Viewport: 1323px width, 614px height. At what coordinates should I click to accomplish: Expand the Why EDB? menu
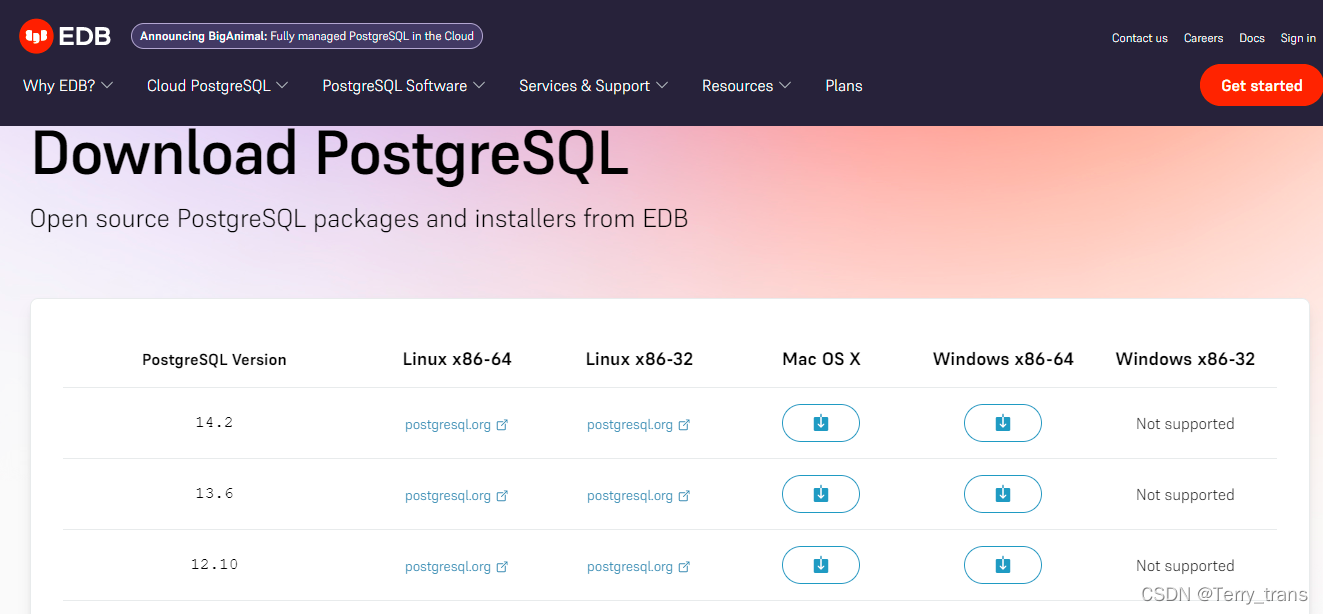pos(68,86)
